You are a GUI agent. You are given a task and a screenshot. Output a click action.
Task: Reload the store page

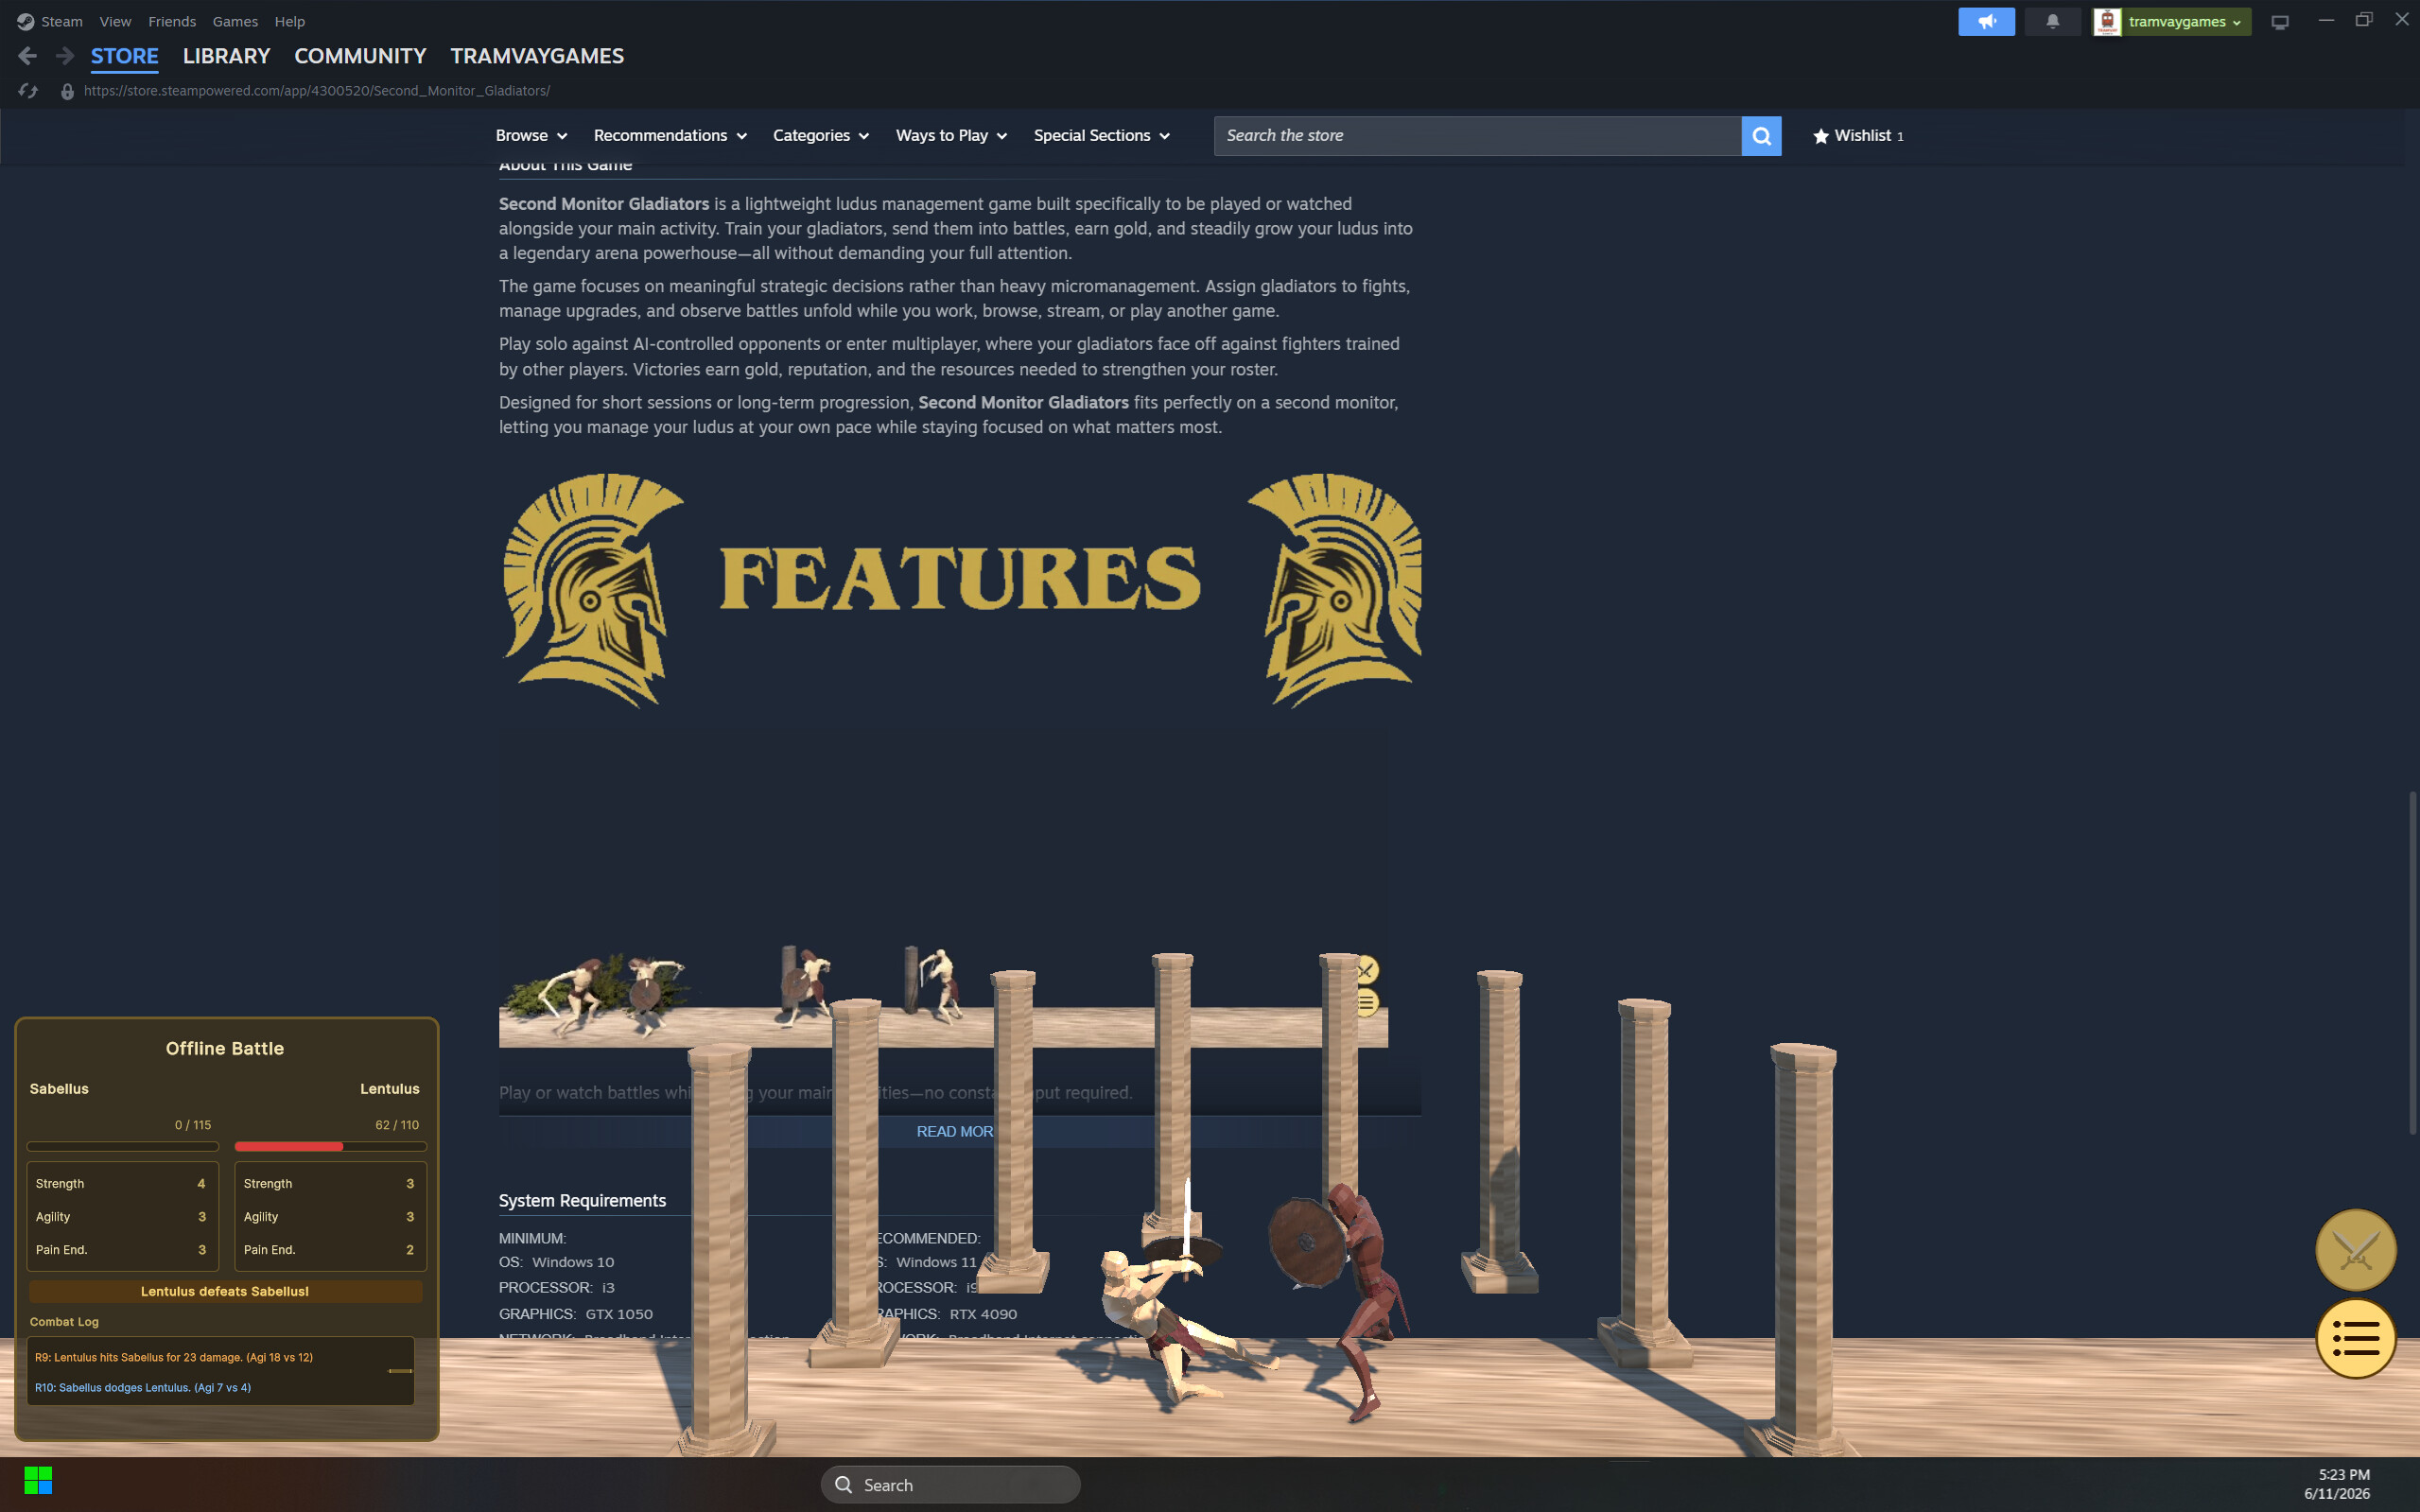[x=28, y=91]
